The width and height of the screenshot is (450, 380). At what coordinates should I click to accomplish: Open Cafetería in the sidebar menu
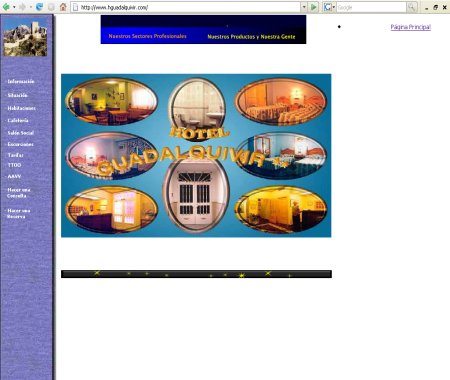pyautogui.click(x=18, y=120)
